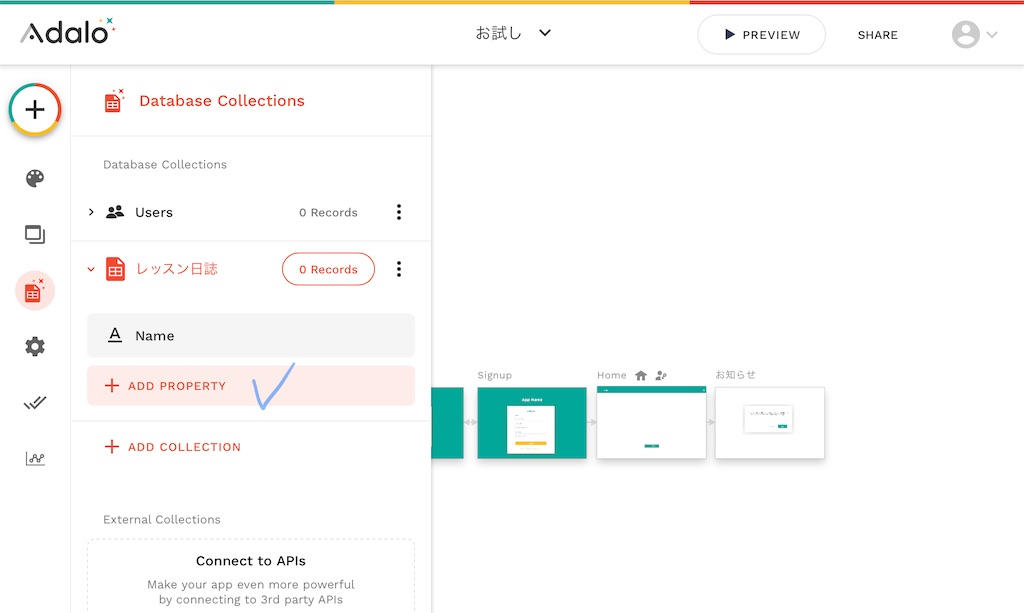
Task: Click the SHARE button
Action: (x=878, y=35)
